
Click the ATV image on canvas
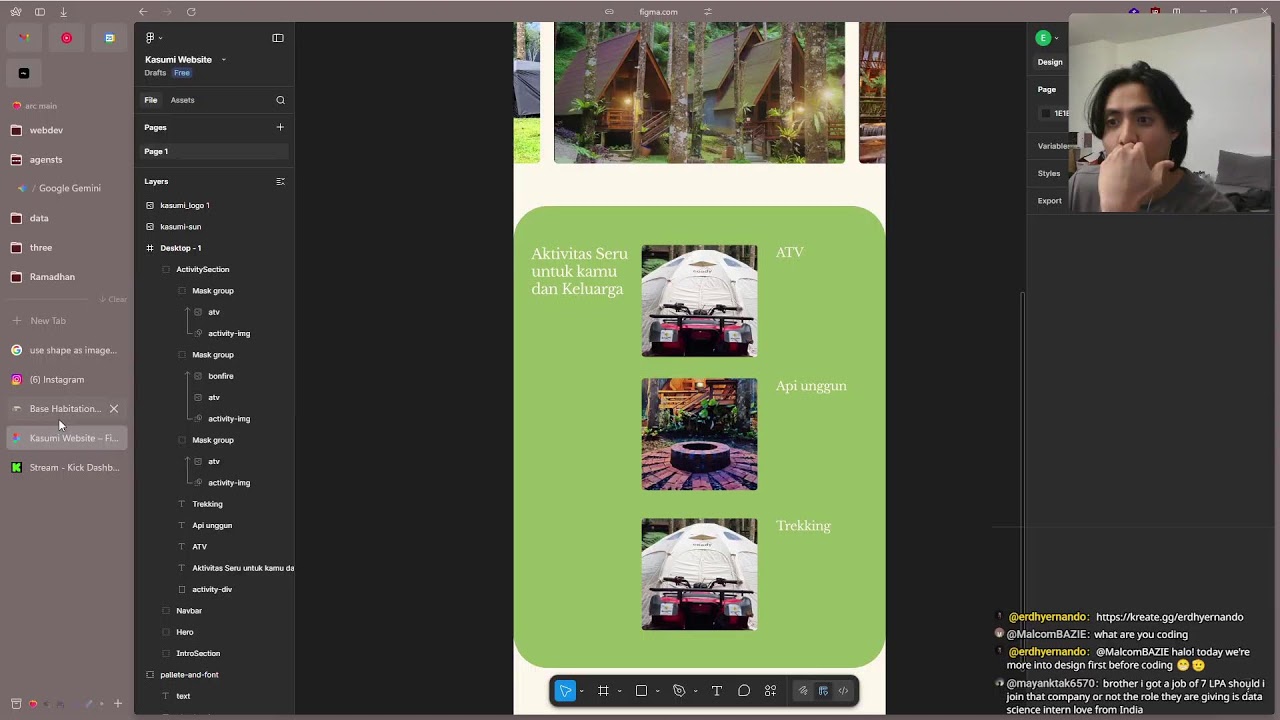(x=699, y=301)
